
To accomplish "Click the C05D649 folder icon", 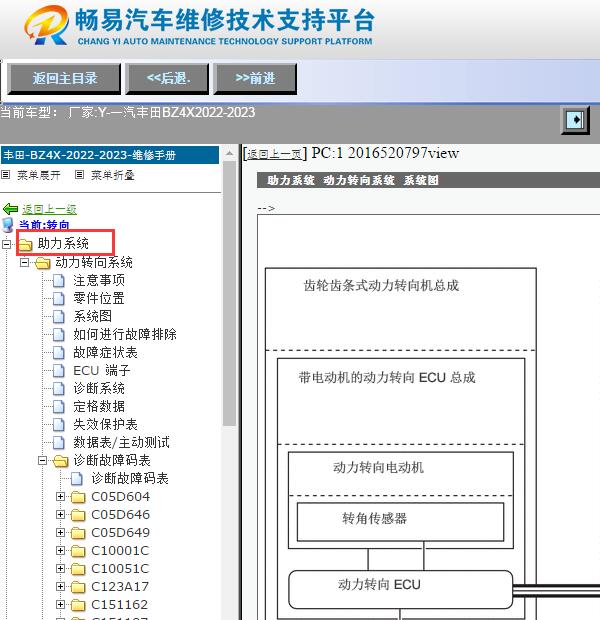I will click(x=78, y=533).
